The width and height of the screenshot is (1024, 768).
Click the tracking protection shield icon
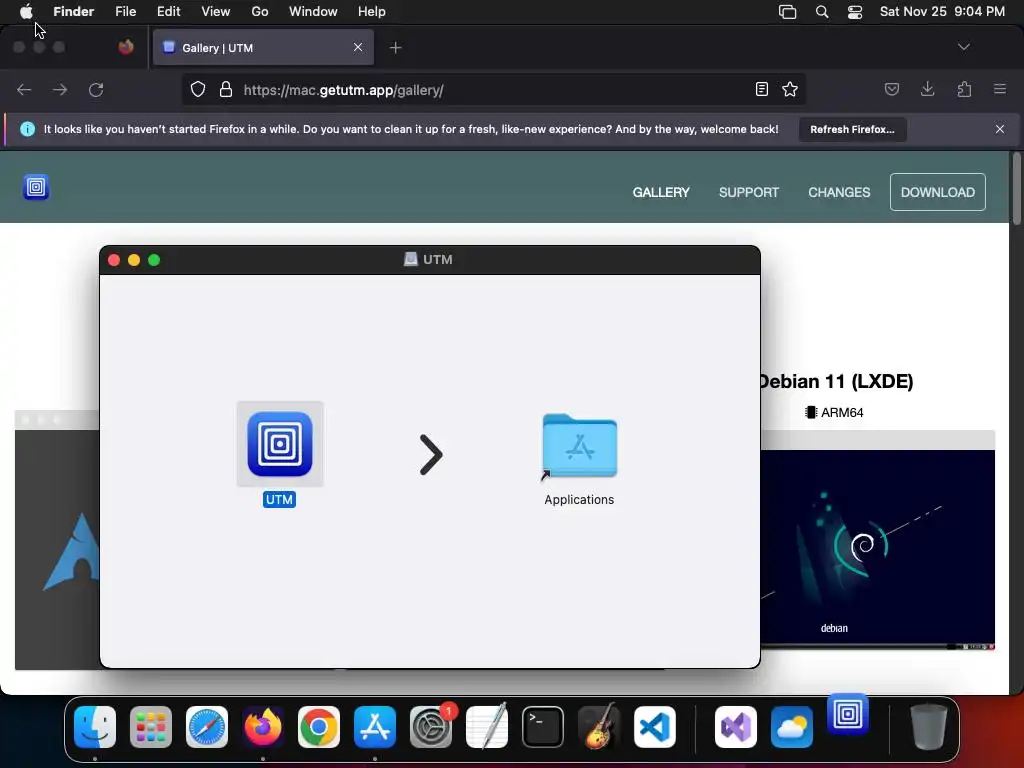pyautogui.click(x=198, y=89)
